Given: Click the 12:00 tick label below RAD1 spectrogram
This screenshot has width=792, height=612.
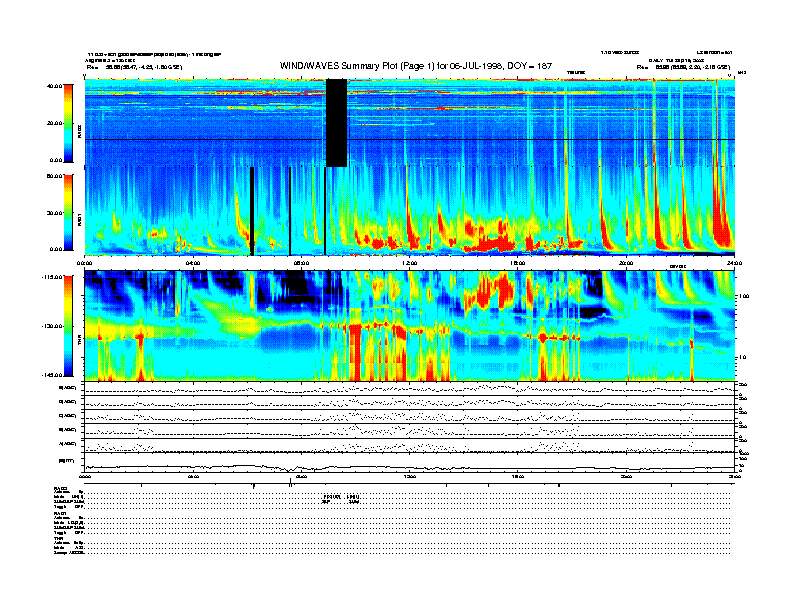Looking at the screenshot, I should click(410, 263).
